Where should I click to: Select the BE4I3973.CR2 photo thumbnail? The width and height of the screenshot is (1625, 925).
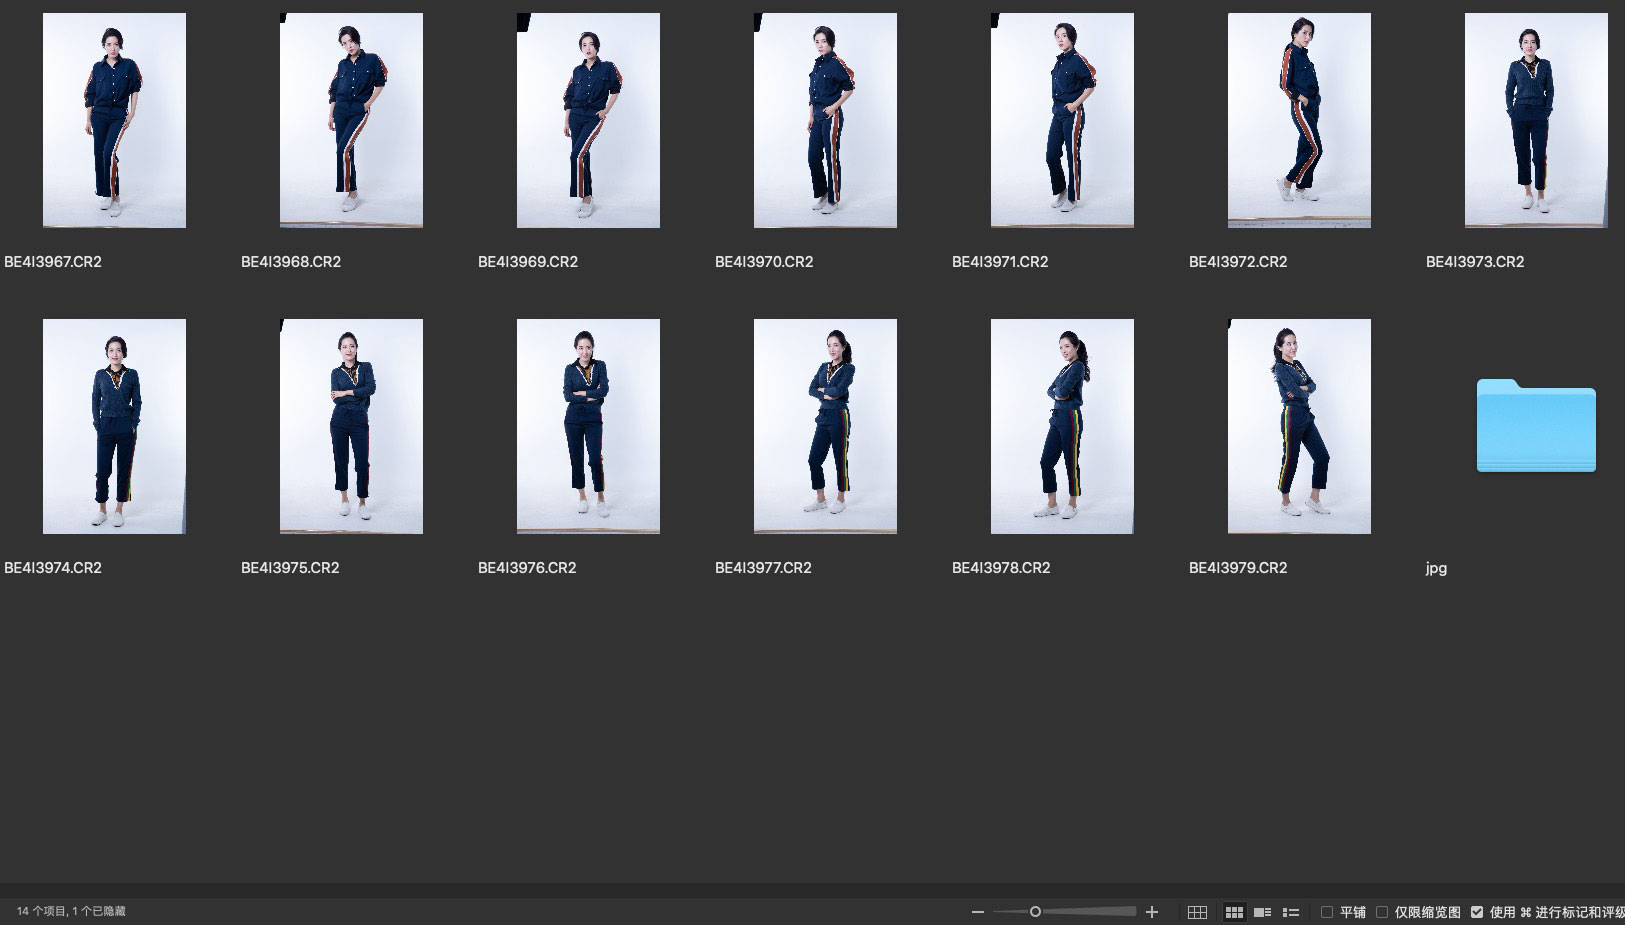(x=1536, y=120)
